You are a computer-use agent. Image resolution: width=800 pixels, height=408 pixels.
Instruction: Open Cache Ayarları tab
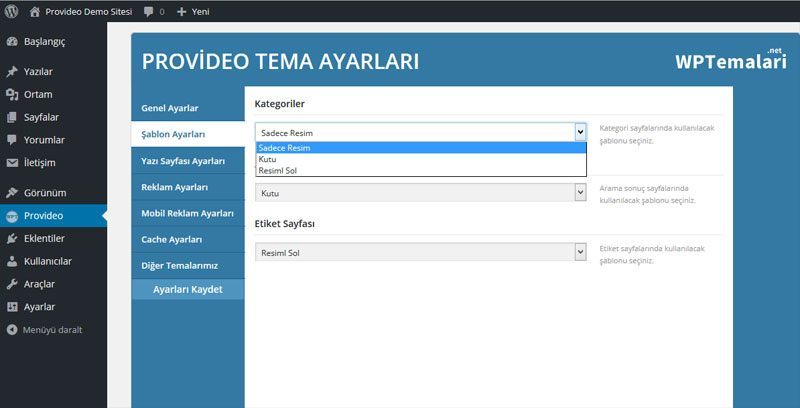point(188,240)
